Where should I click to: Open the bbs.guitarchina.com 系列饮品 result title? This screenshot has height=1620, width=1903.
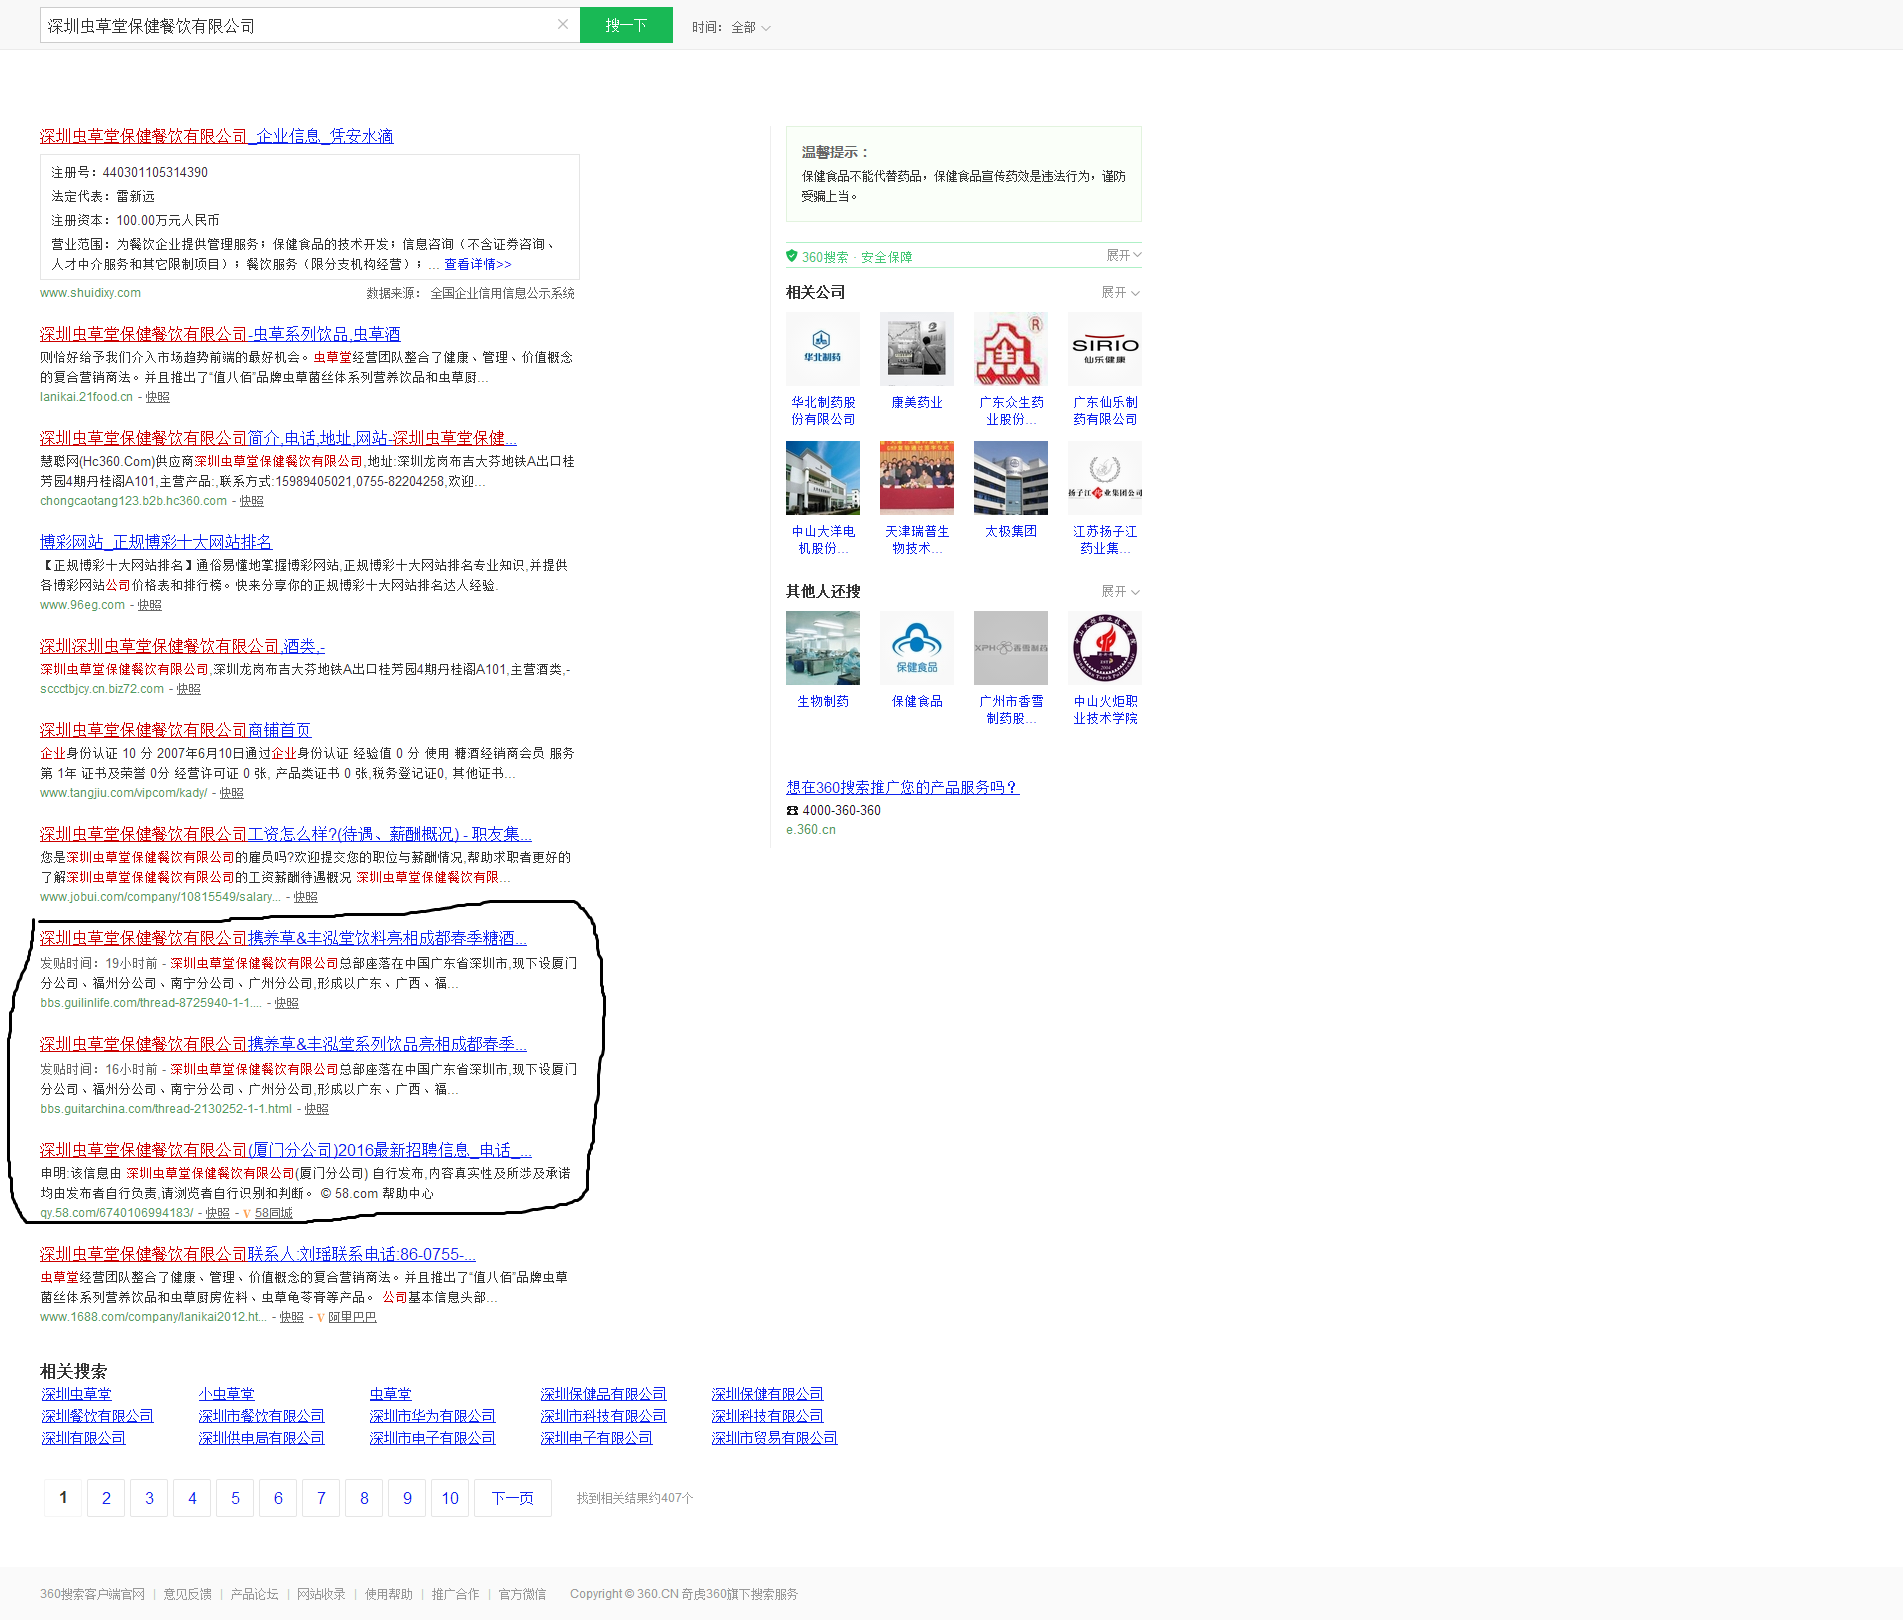pos(283,1044)
